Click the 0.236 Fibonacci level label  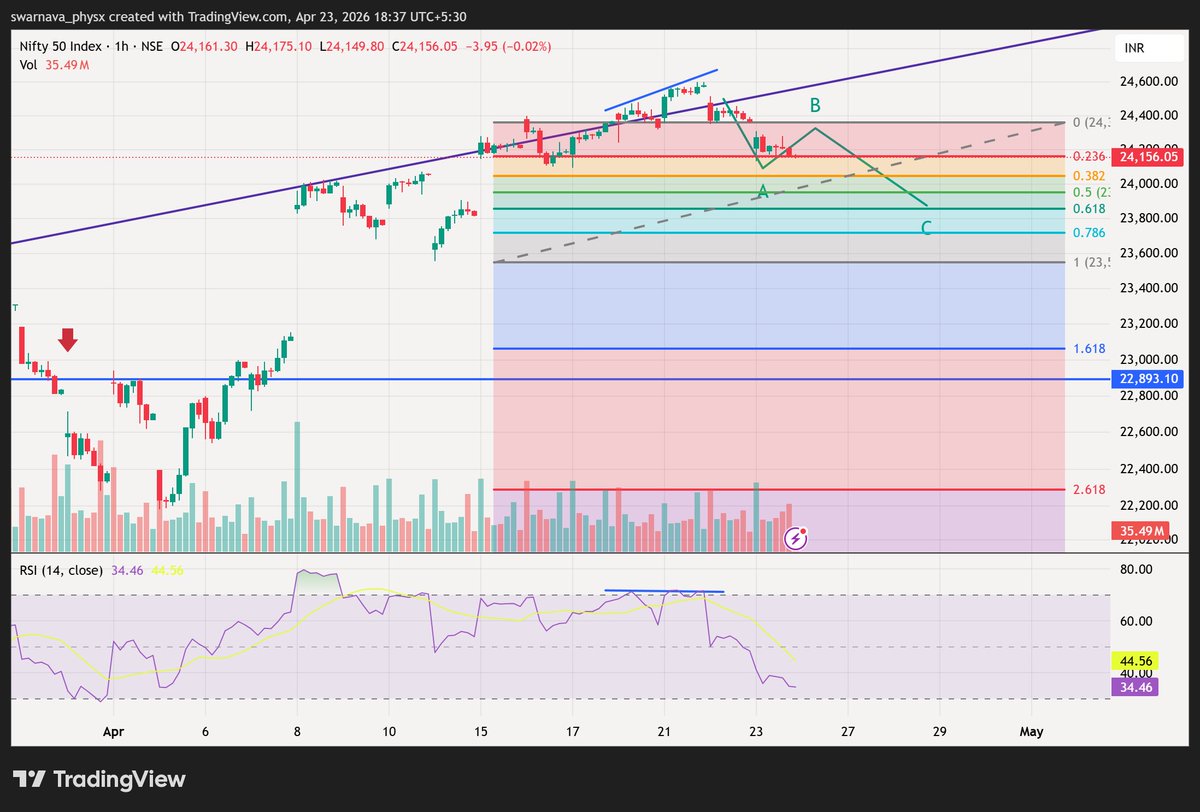pyautogui.click(x=1088, y=157)
